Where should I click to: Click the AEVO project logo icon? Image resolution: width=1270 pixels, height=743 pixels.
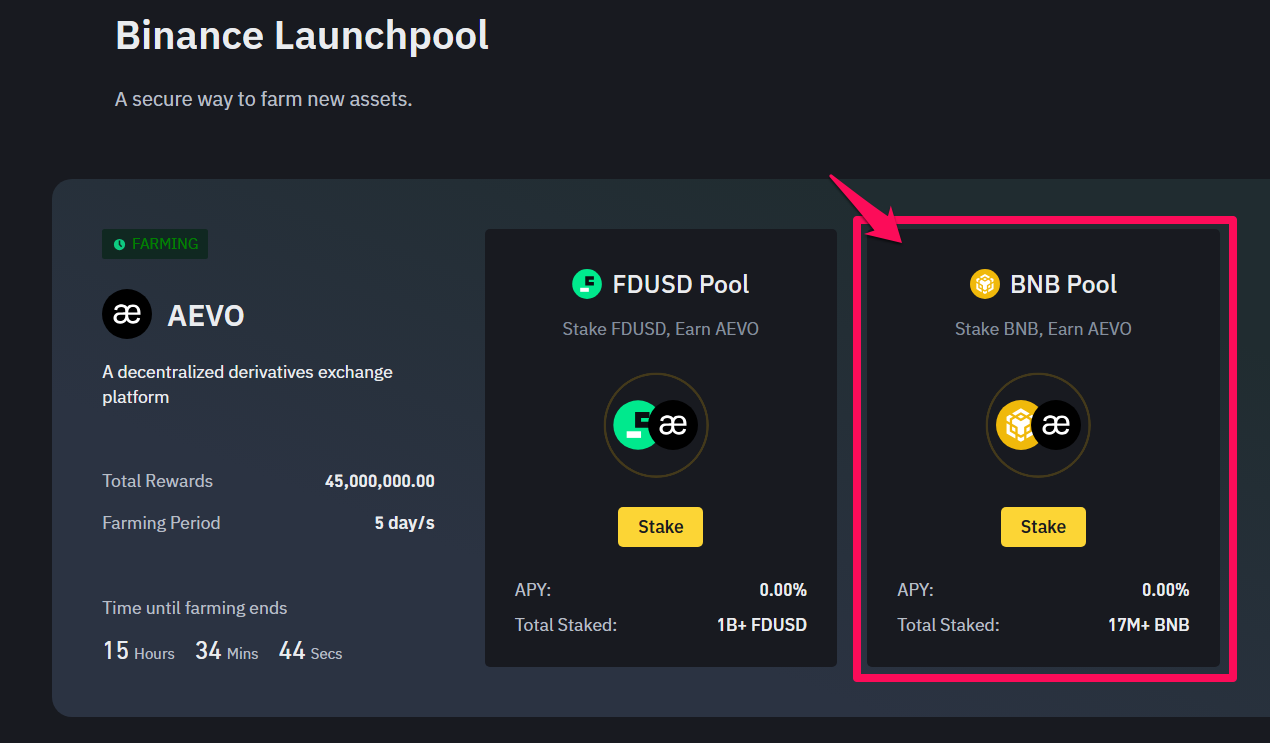pyautogui.click(x=127, y=315)
